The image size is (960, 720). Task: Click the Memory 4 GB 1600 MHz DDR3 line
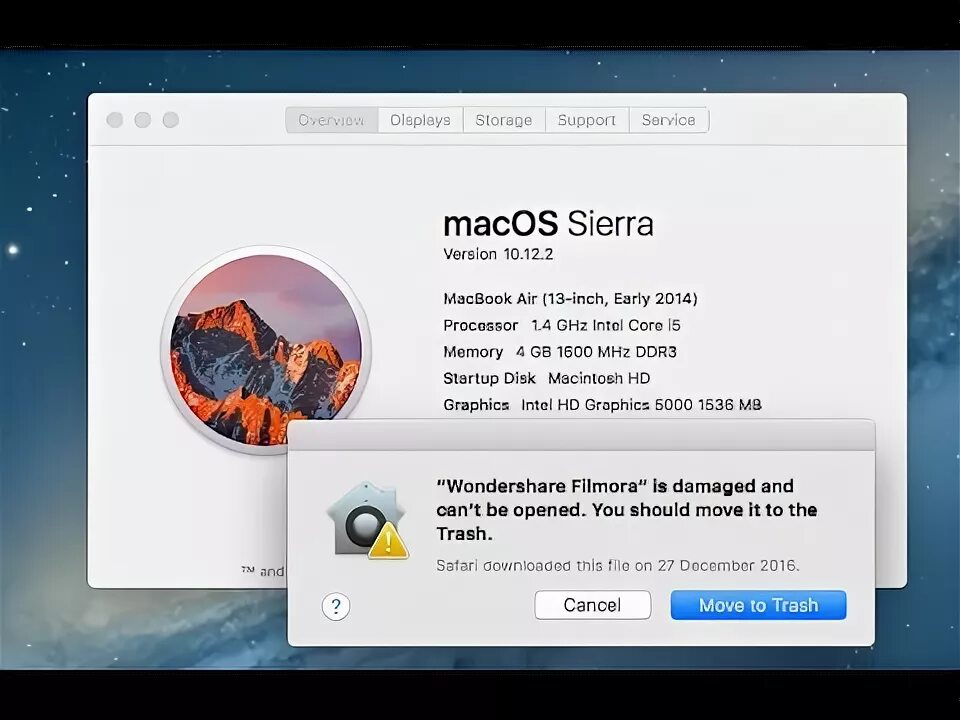pyautogui.click(x=560, y=351)
